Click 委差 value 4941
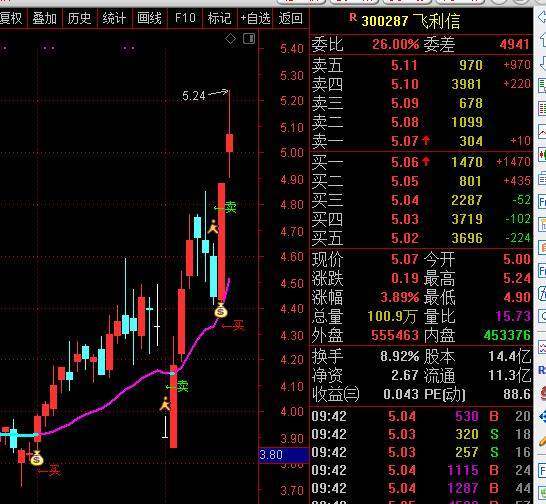The height and width of the screenshot is (504, 546). (514, 44)
